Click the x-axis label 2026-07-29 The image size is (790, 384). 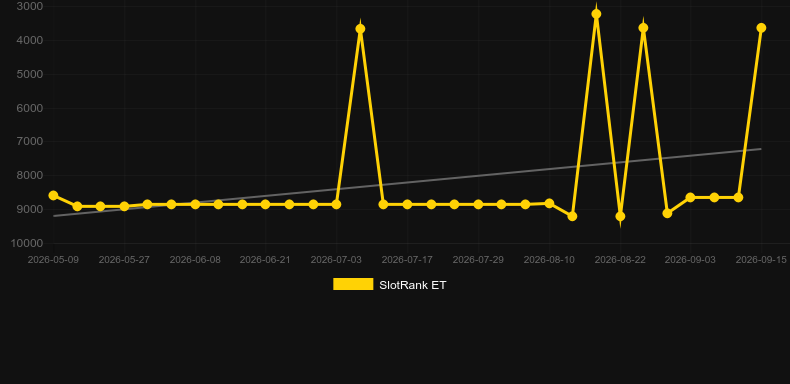(478, 260)
